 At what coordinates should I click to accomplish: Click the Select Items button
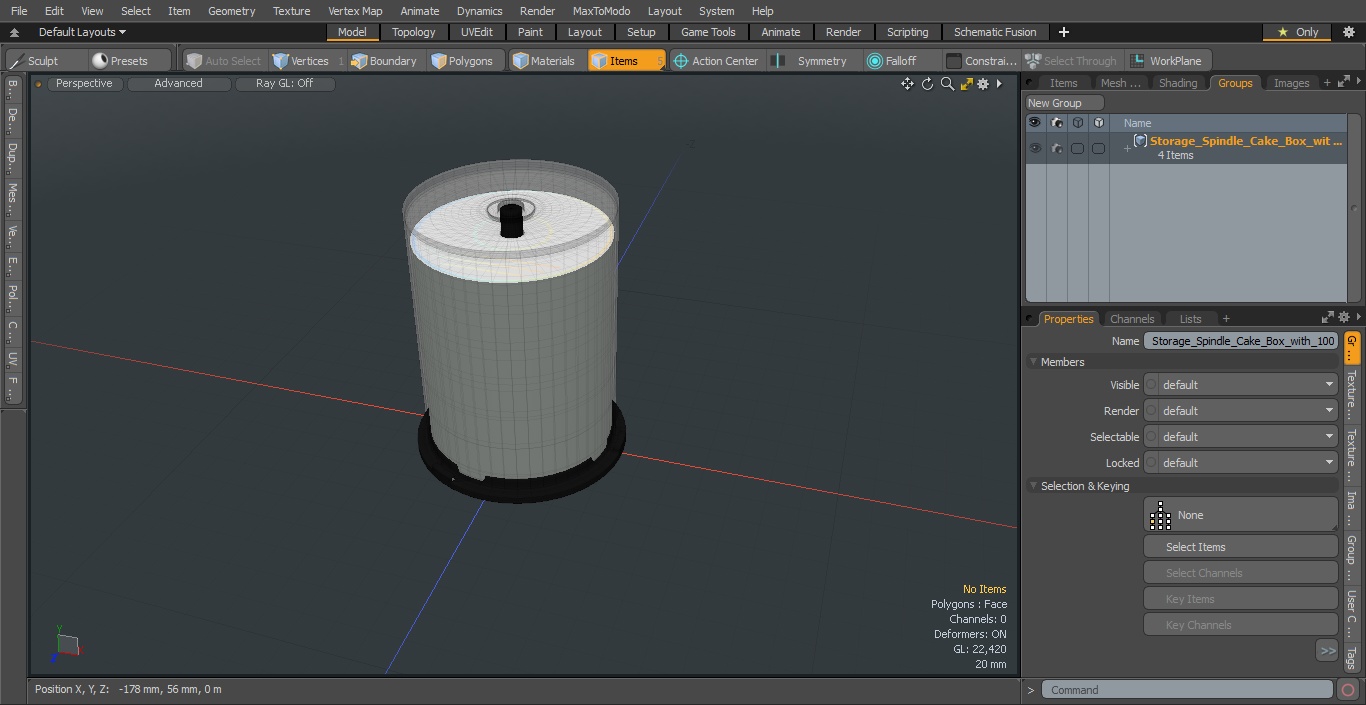(x=1240, y=547)
